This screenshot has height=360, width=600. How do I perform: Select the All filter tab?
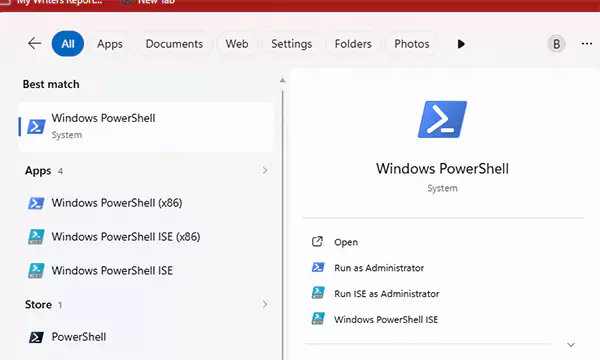[x=68, y=44]
